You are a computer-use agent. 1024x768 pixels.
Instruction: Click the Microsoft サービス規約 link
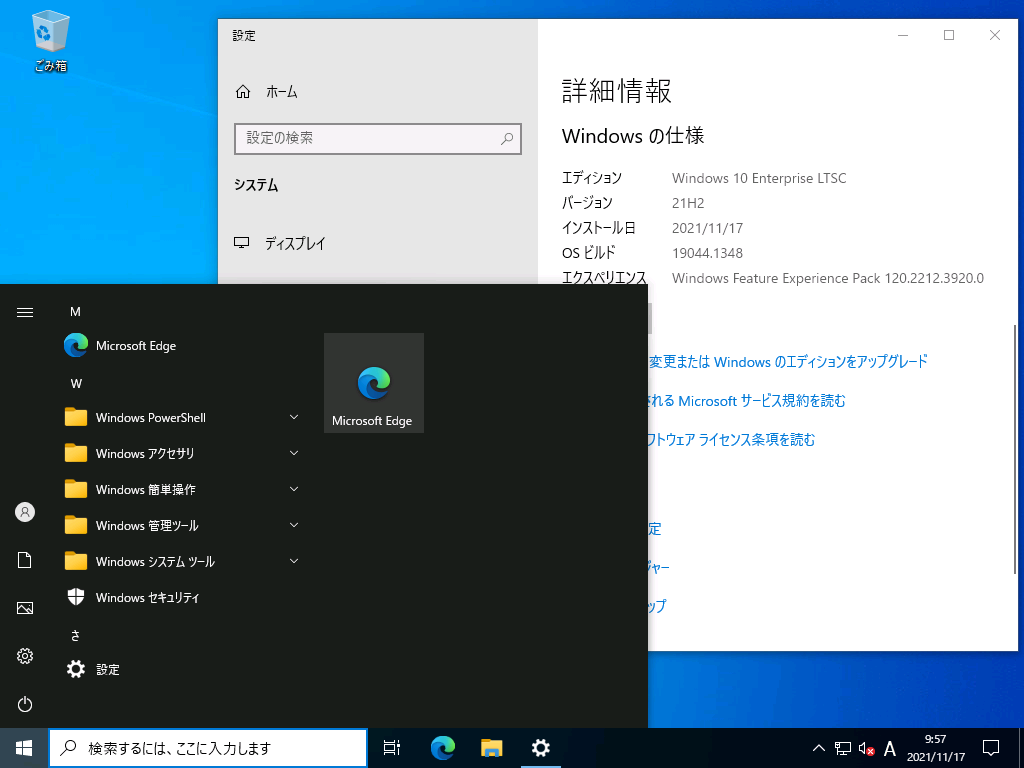[x=760, y=401]
